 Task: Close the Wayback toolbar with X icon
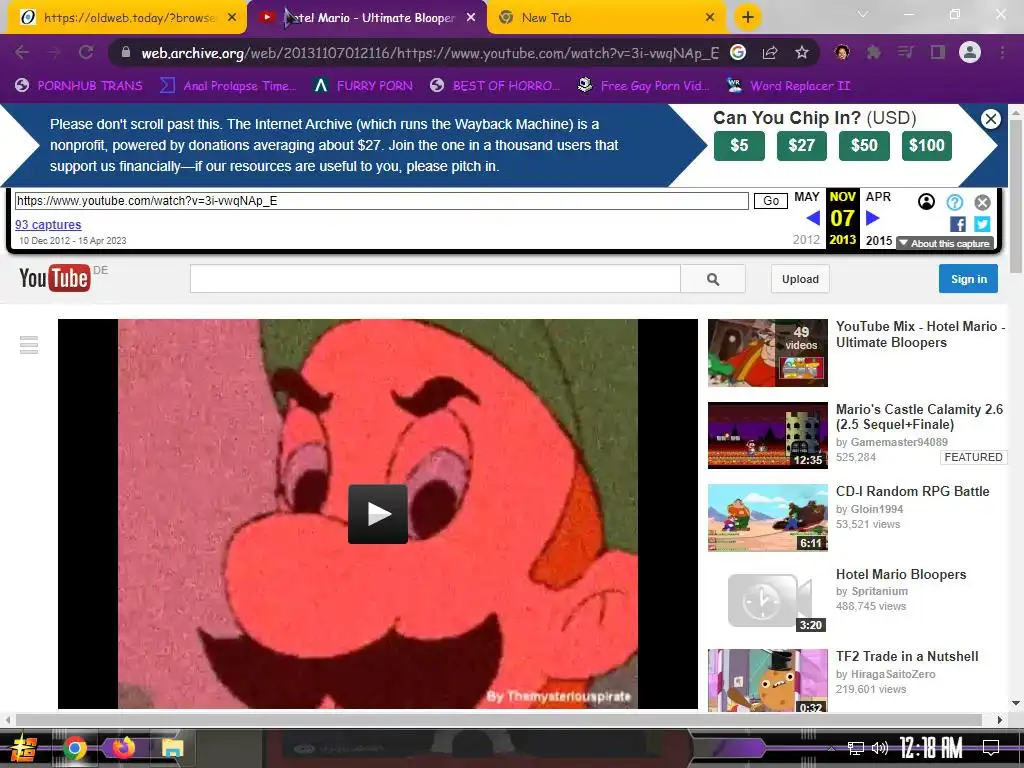point(982,202)
